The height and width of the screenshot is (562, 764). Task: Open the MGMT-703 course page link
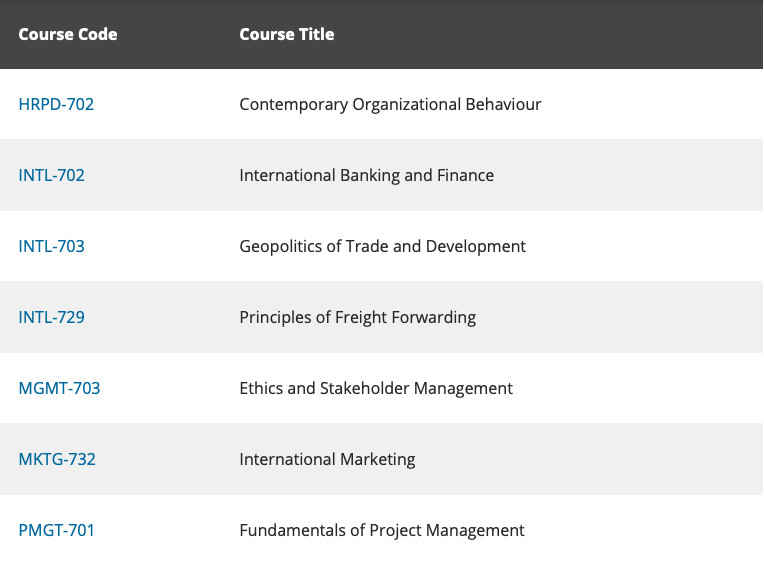[x=59, y=388]
